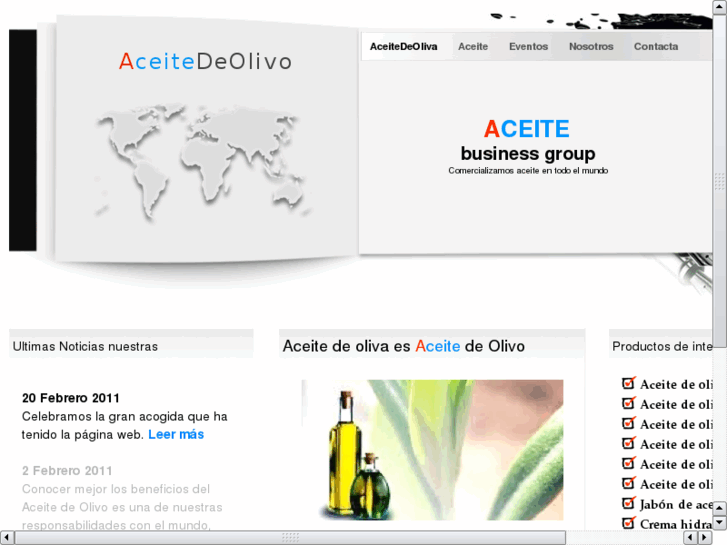The height and width of the screenshot is (545, 727).
Task: Click 'Ultimas Noticias nuestras' heading
Action: (85, 346)
